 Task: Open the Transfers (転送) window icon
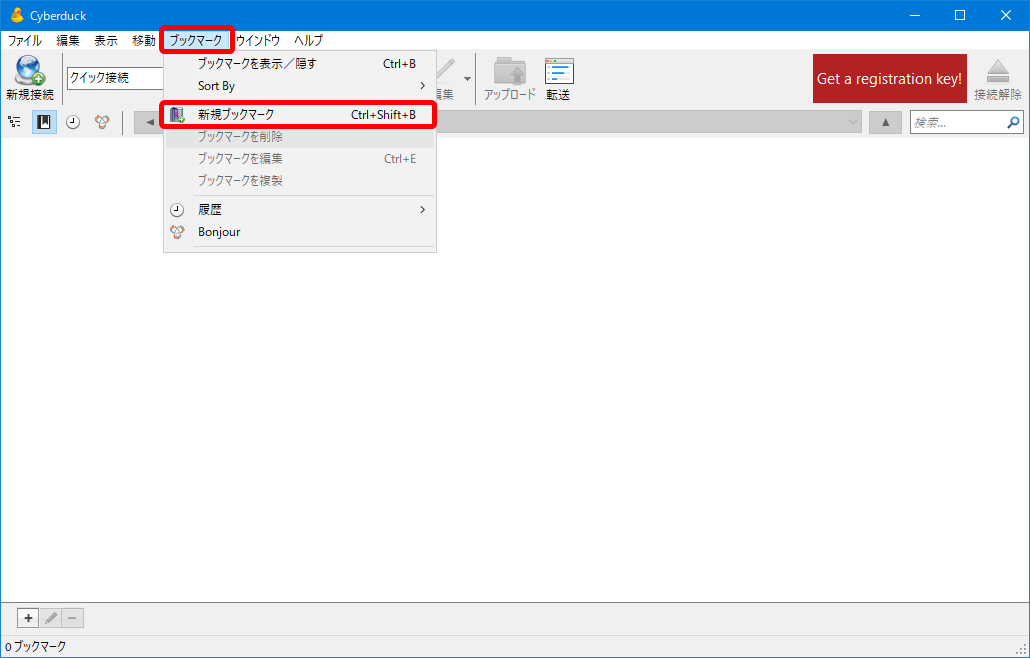[x=559, y=71]
